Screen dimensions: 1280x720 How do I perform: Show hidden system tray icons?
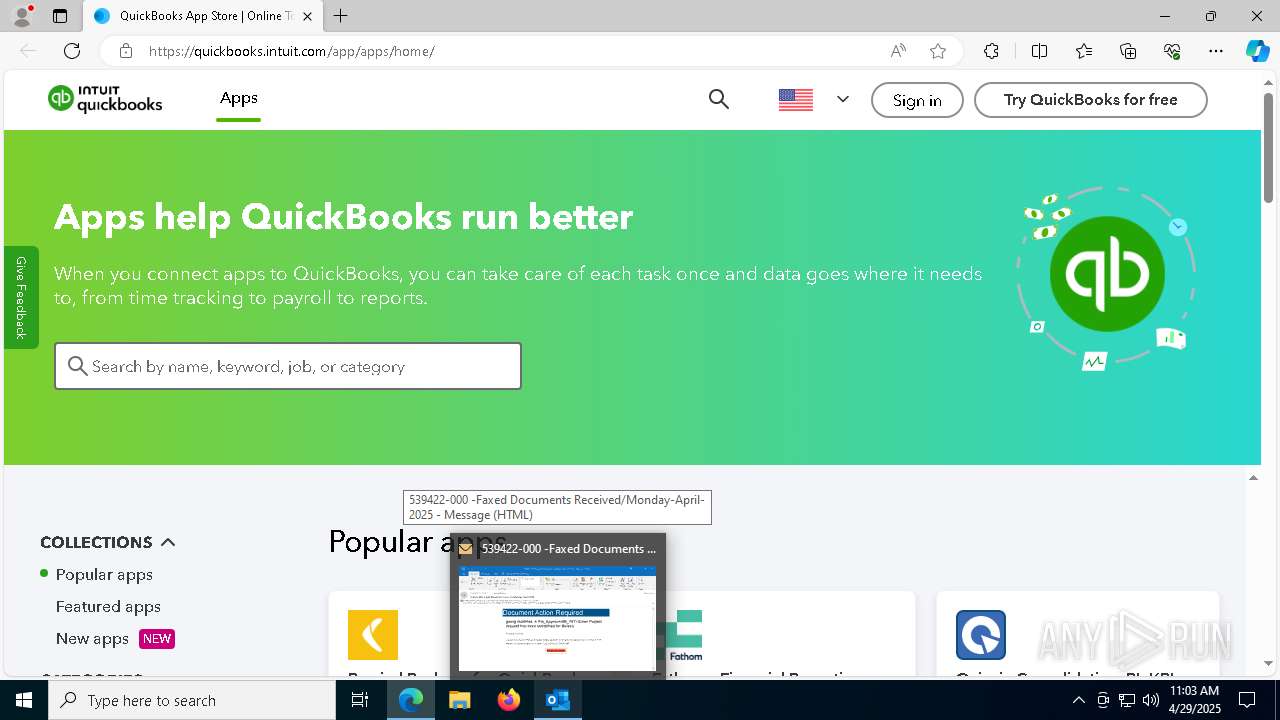pos(1079,700)
